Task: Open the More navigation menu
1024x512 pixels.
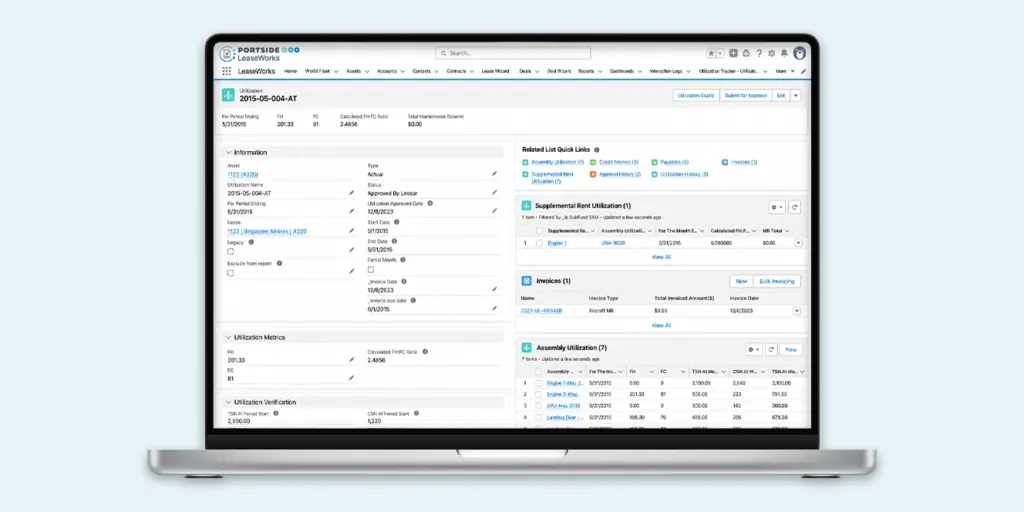Action: [785, 71]
